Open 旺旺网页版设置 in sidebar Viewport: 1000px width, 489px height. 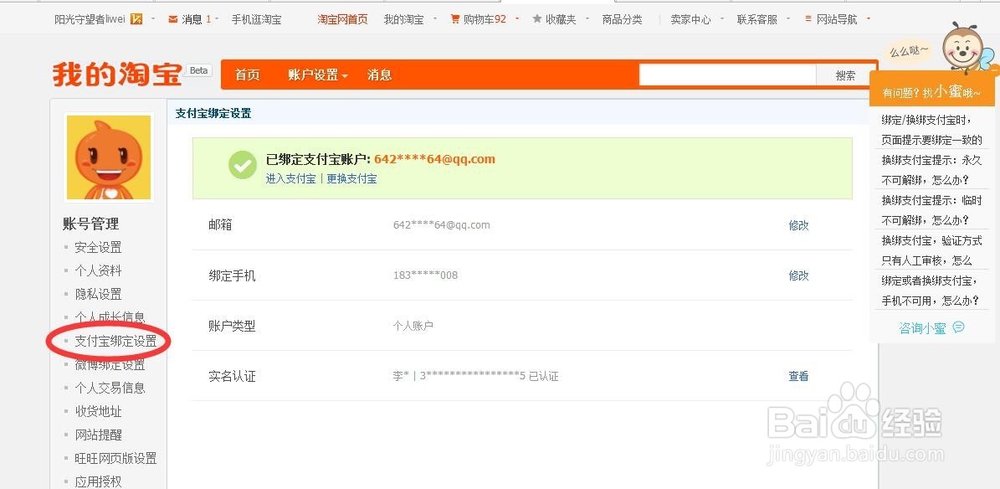tap(115, 458)
